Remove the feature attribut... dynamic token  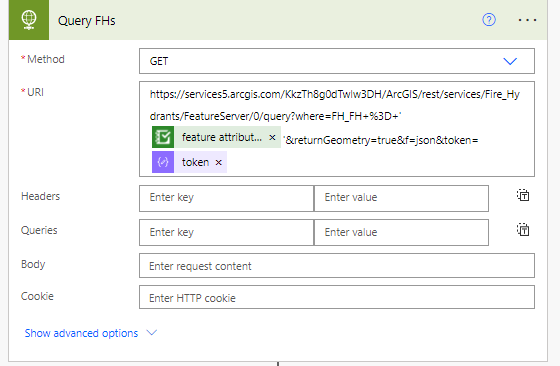272,137
